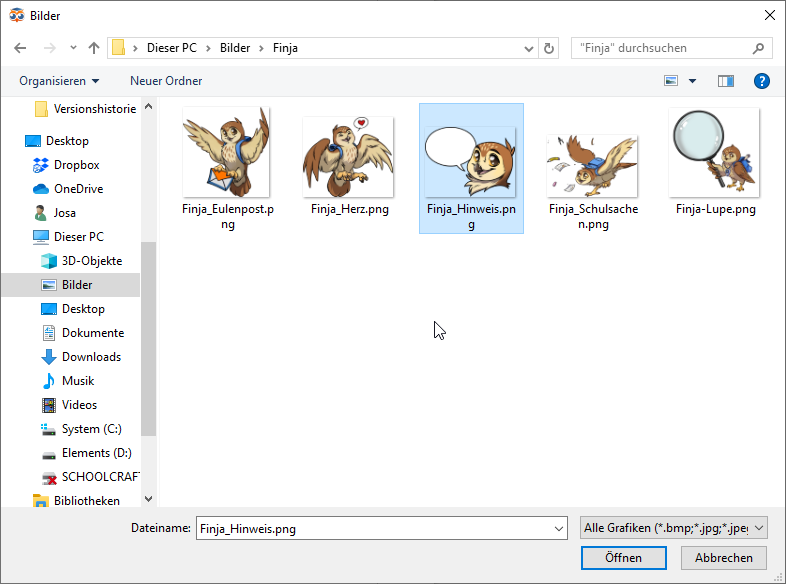Click the back navigation arrow
786x584 pixels.
click(20, 48)
